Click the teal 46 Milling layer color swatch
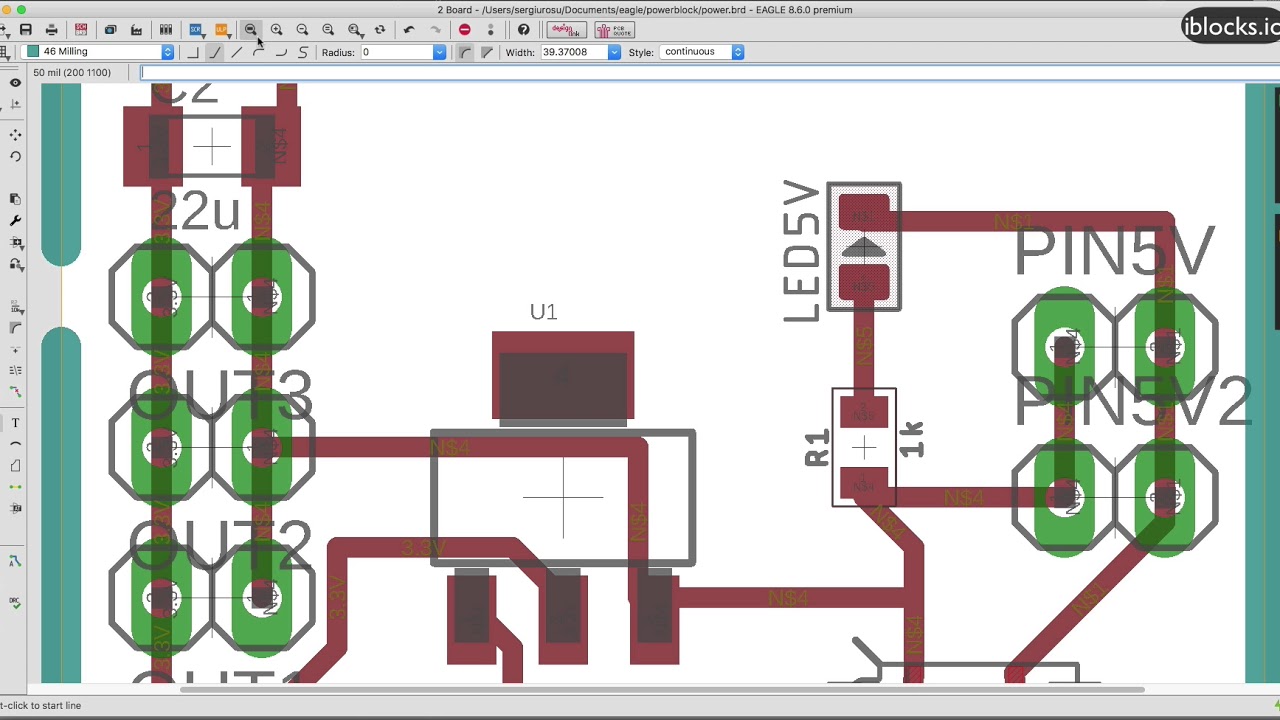1280x720 pixels. tap(33, 52)
